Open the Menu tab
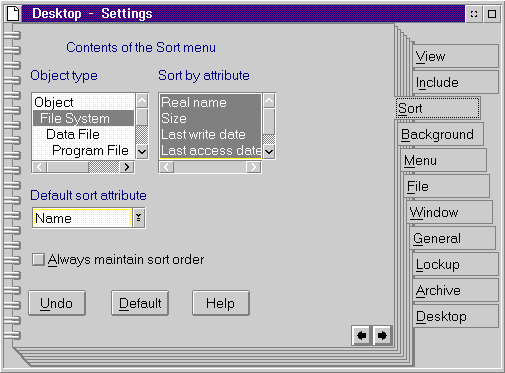 pos(444,160)
